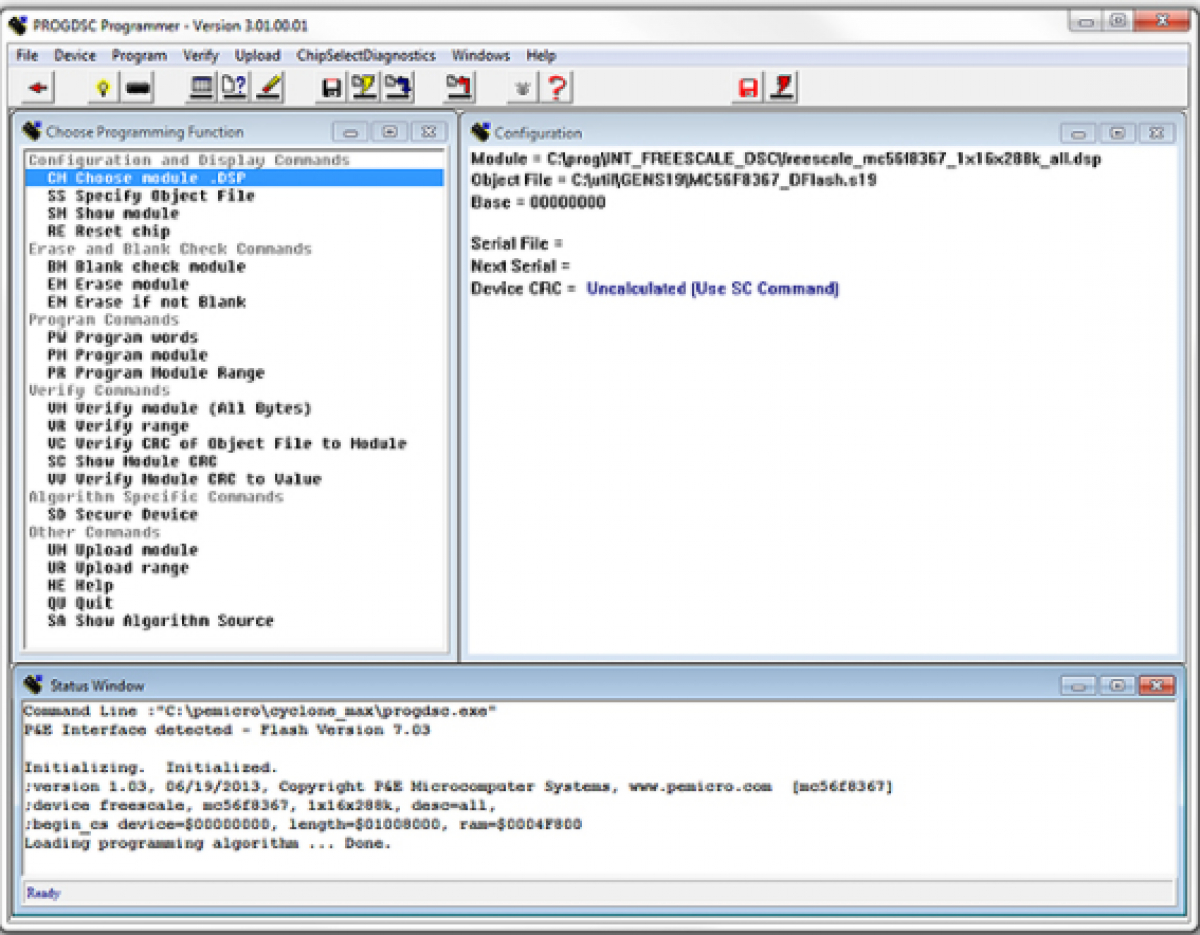
Task: Select 'SS Specify Object File' command
Action: click(150, 196)
